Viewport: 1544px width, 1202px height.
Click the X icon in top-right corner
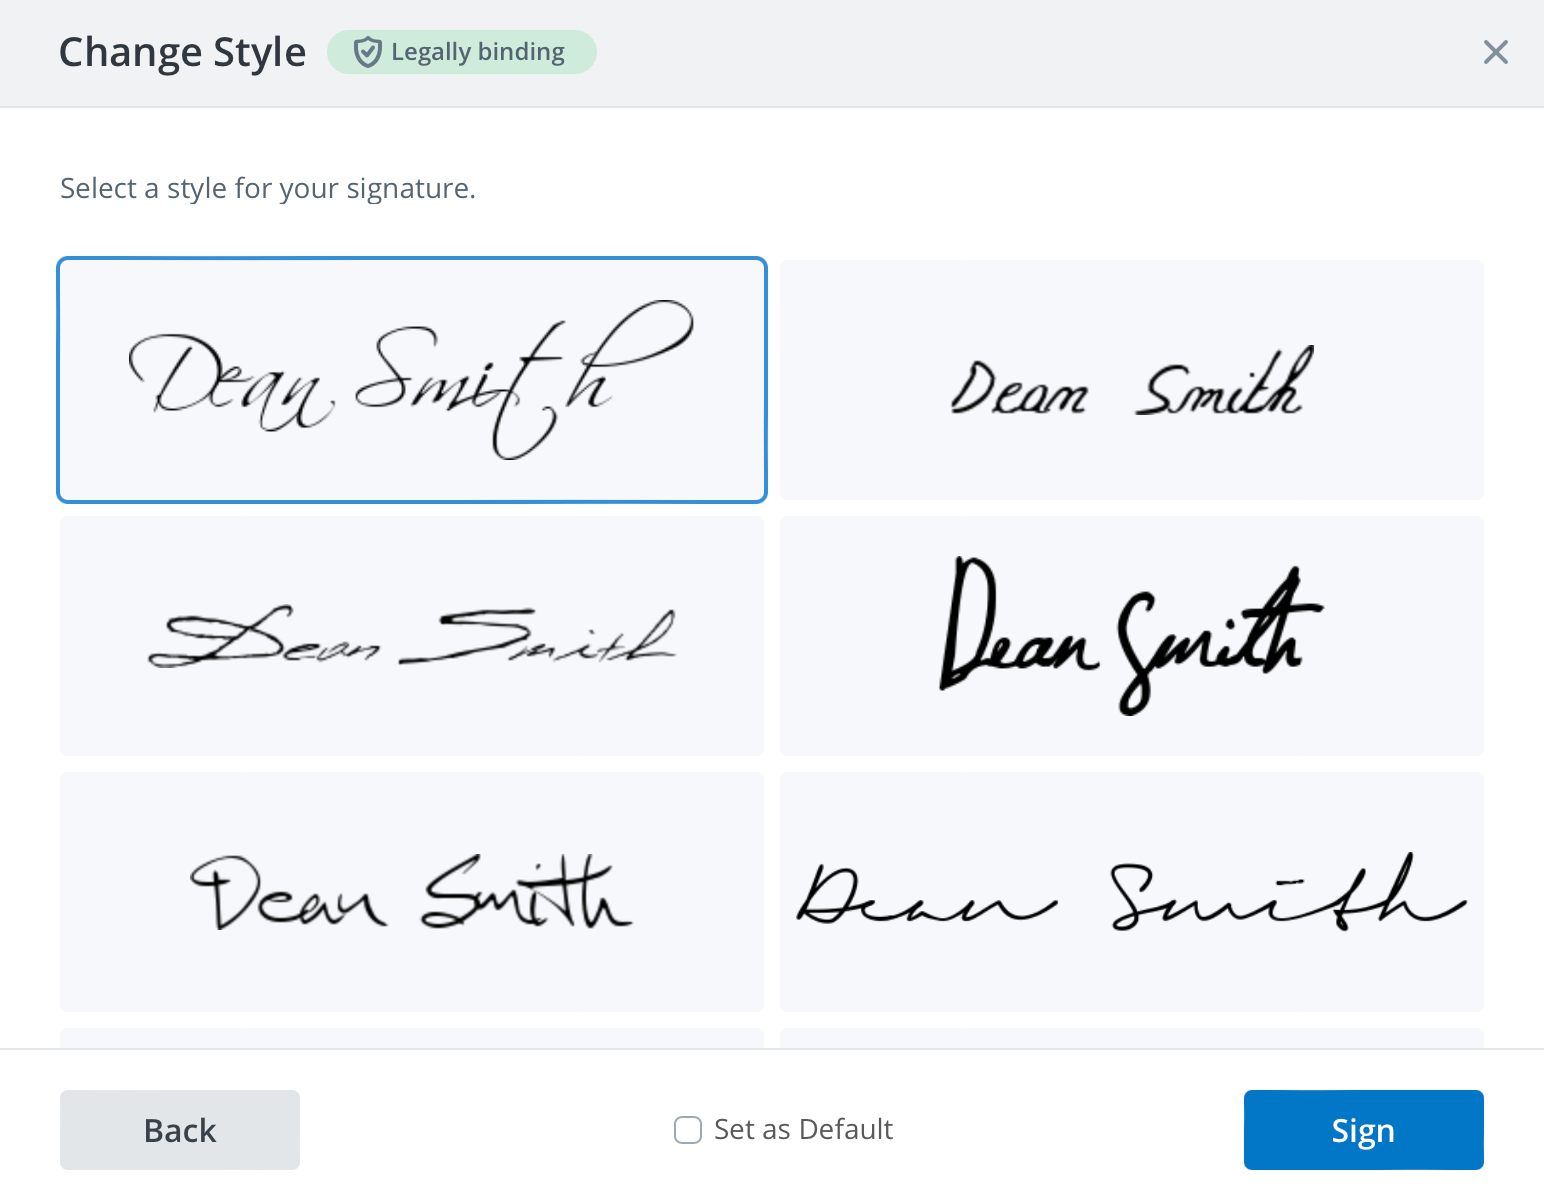point(1496,52)
